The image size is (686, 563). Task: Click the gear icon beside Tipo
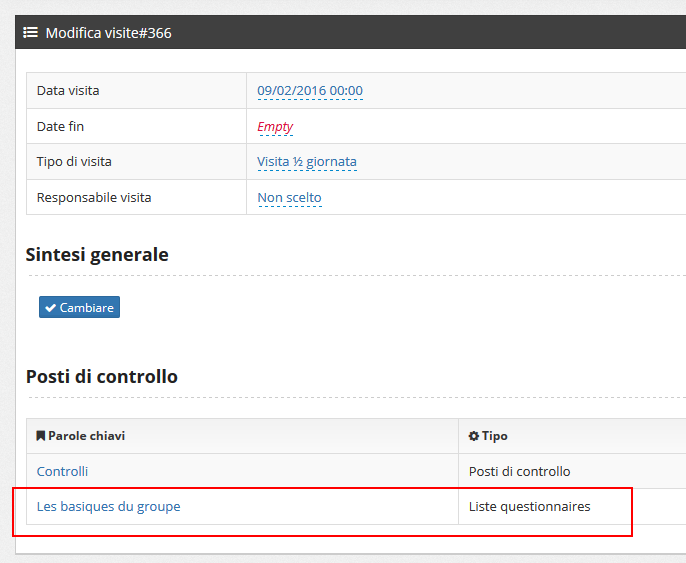tap(474, 436)
